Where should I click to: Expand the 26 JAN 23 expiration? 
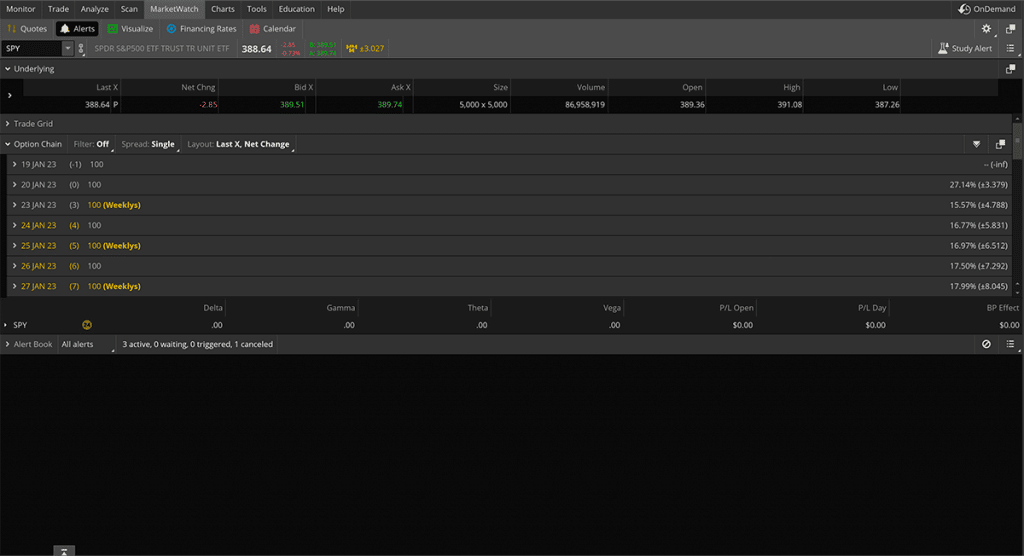pos(14,266)
